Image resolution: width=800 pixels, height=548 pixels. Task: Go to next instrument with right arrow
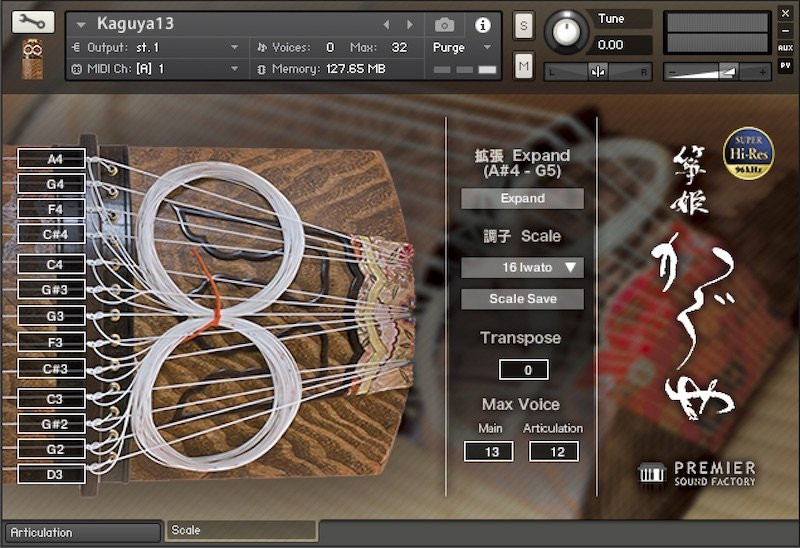point(410,24)
